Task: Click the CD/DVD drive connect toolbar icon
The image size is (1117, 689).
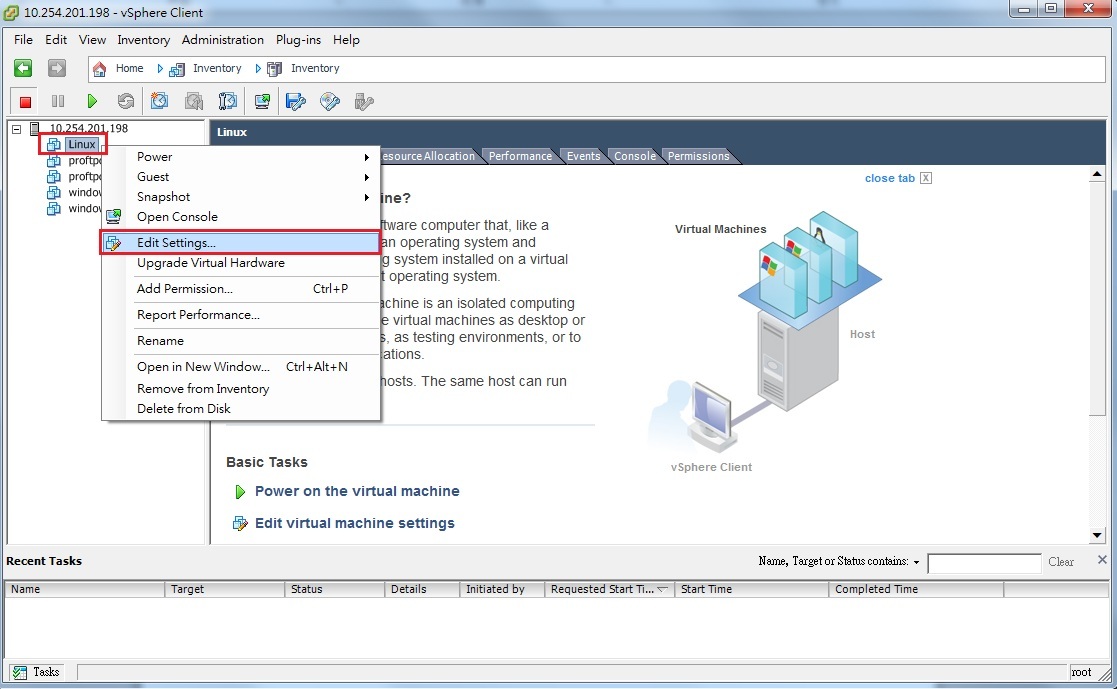Action: pos(329,101)
